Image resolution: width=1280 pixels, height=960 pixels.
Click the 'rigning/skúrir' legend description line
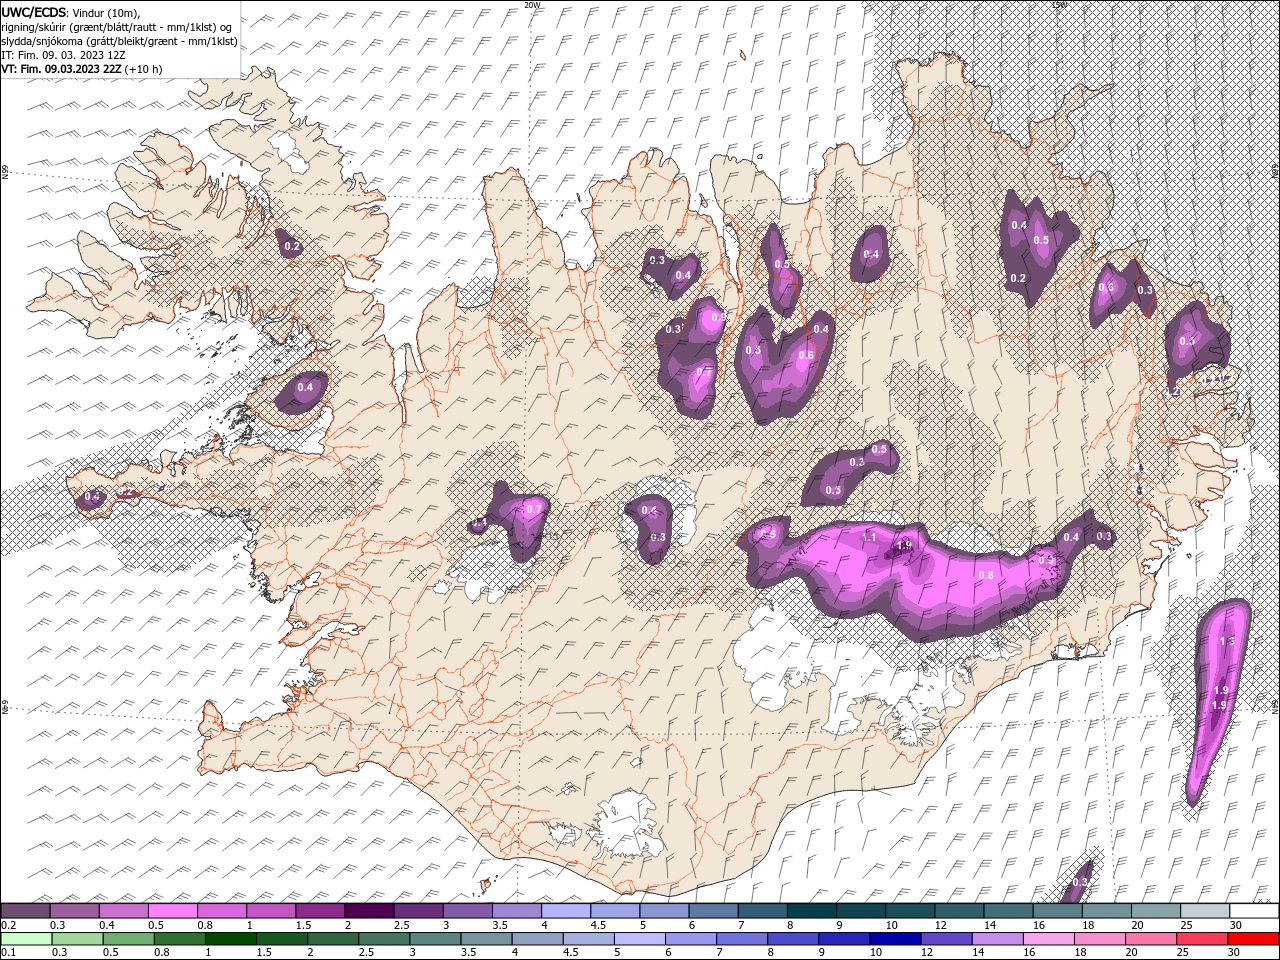(x=117, y=26)
